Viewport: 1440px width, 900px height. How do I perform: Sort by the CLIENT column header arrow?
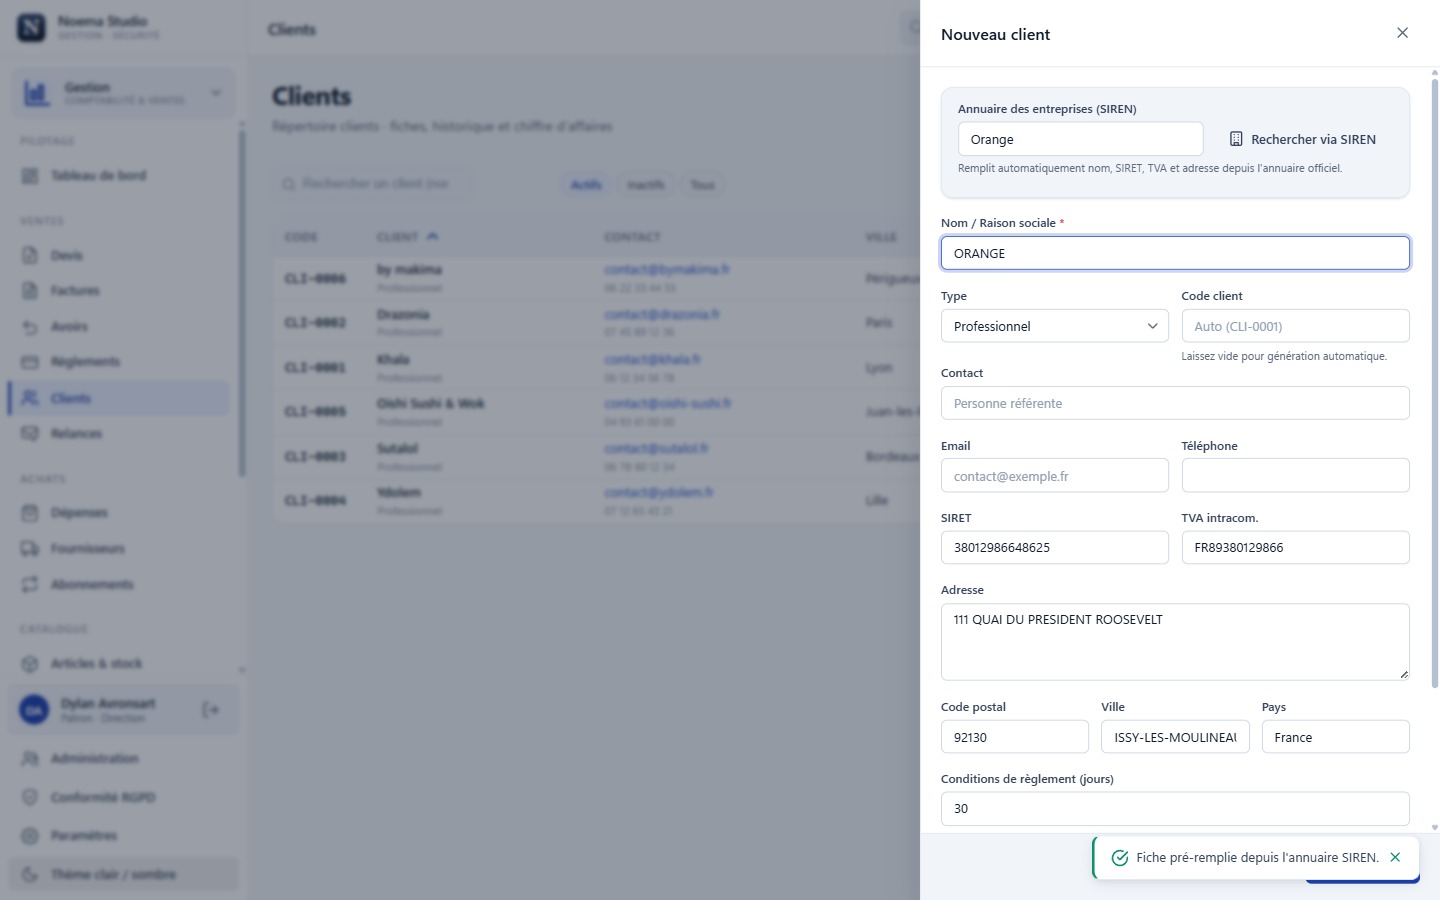pyautogui.click(x=433, y=237)
